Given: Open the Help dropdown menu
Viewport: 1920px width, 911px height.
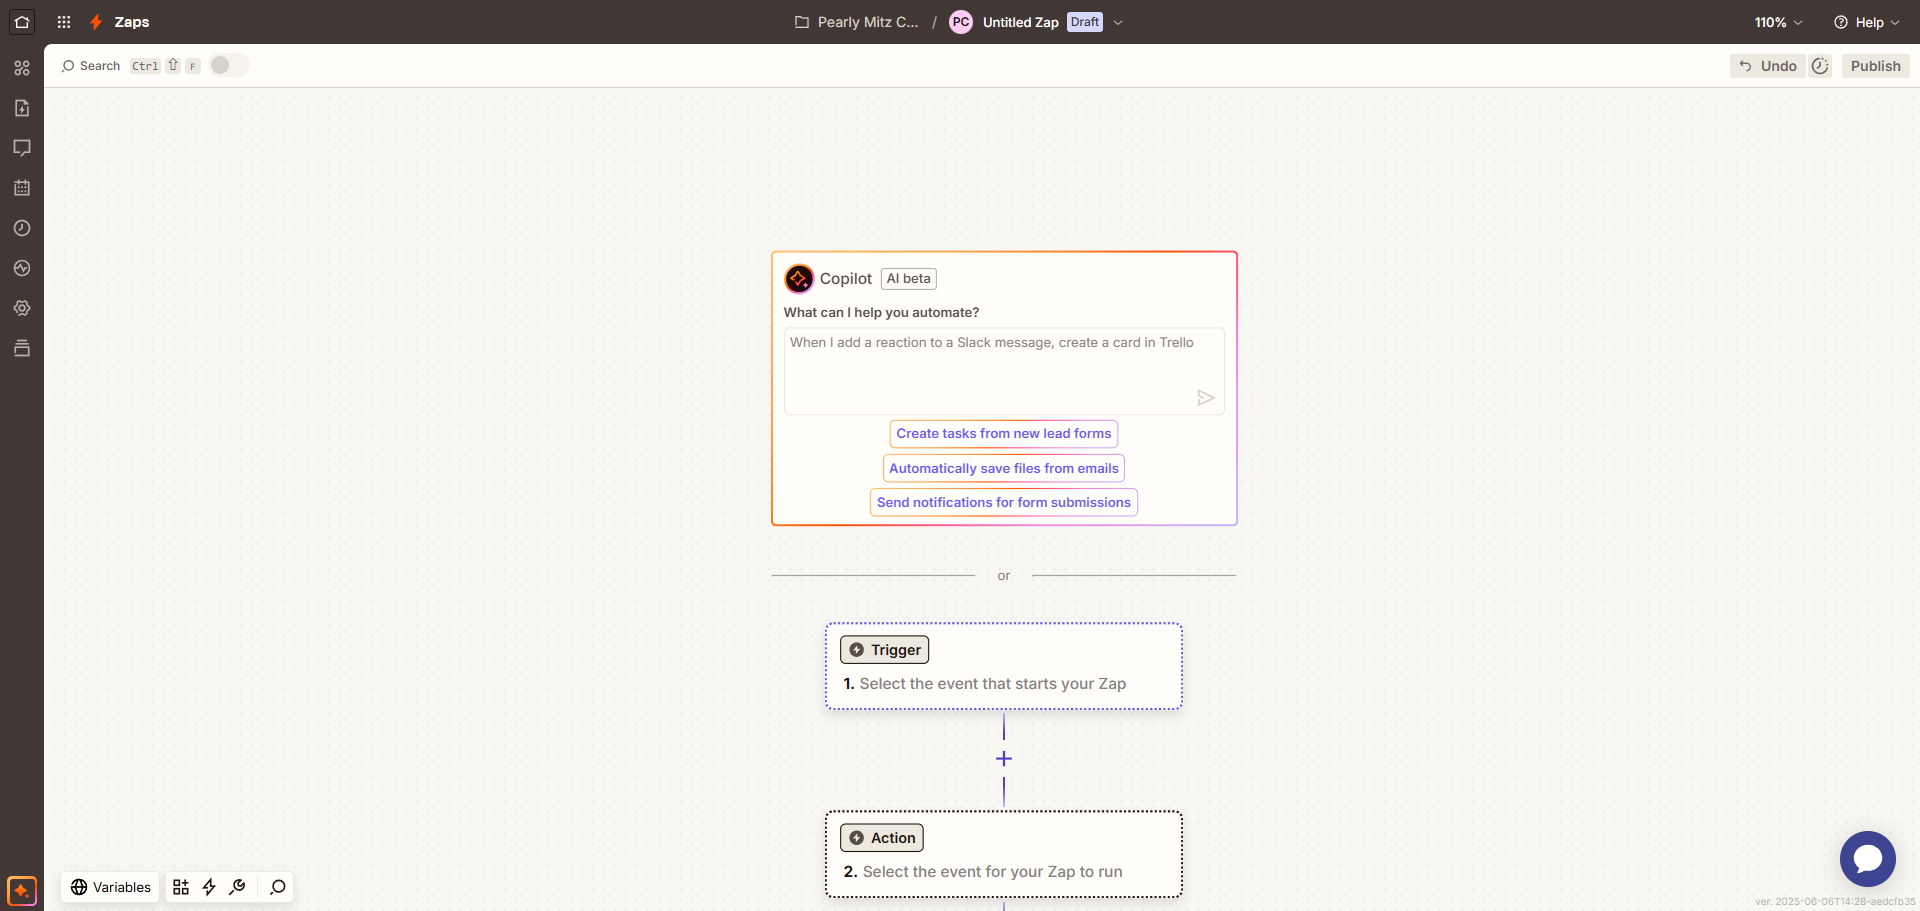Looking at the screenshot, I should (x=1866, y=21).
